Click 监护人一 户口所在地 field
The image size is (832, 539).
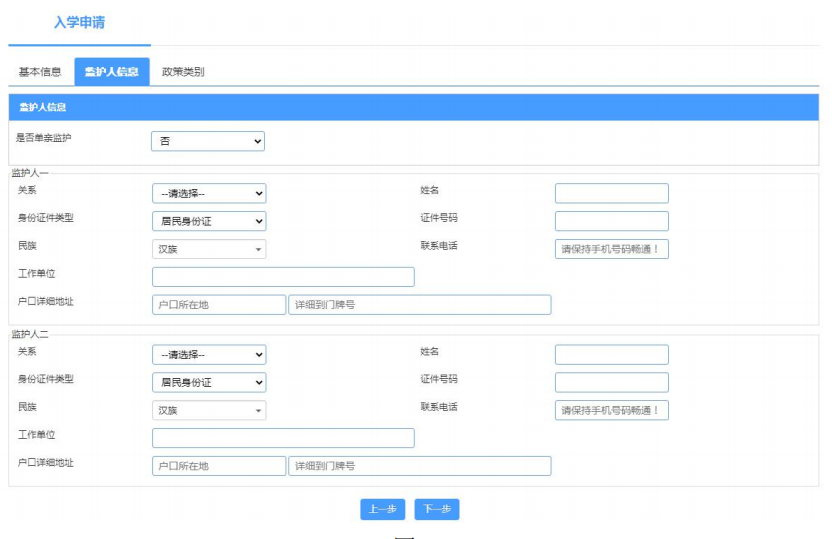219,304
